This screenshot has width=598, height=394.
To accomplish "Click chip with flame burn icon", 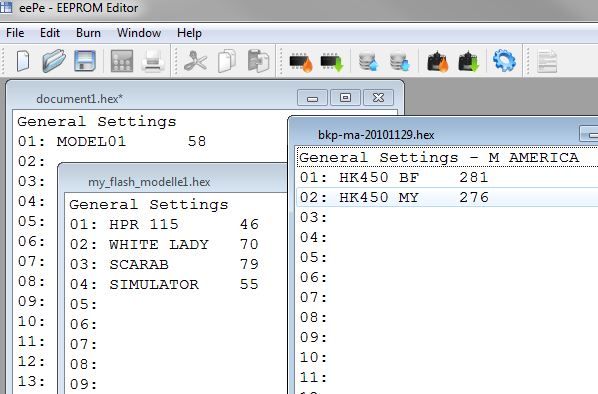I will coord(301,62).
